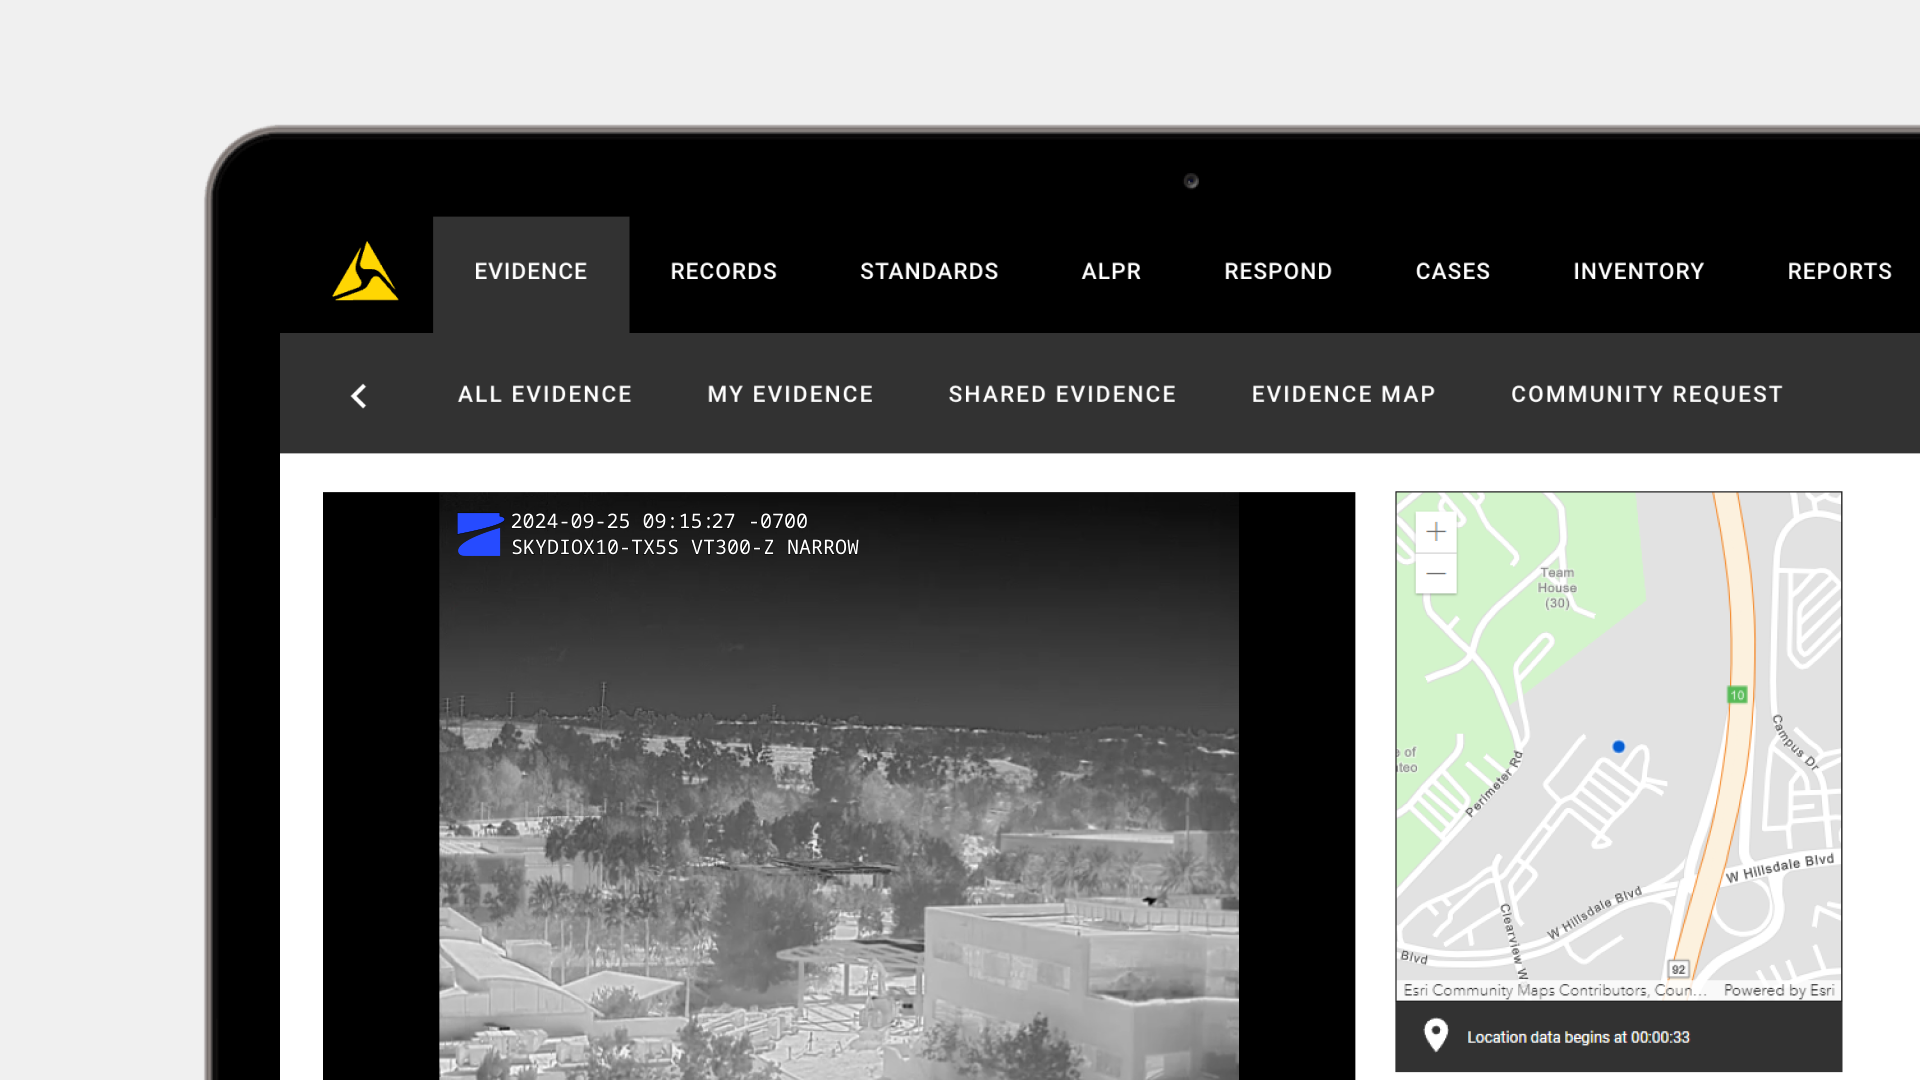Viewport: 1920px width, 1080px height.
Task: Open the EVIDENCE MAP view
Action: [x=1343, y=394]
